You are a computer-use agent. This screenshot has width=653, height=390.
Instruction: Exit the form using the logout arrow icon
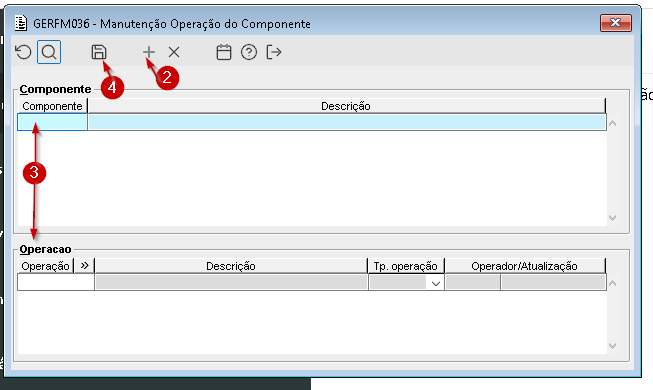click(274, 52)
